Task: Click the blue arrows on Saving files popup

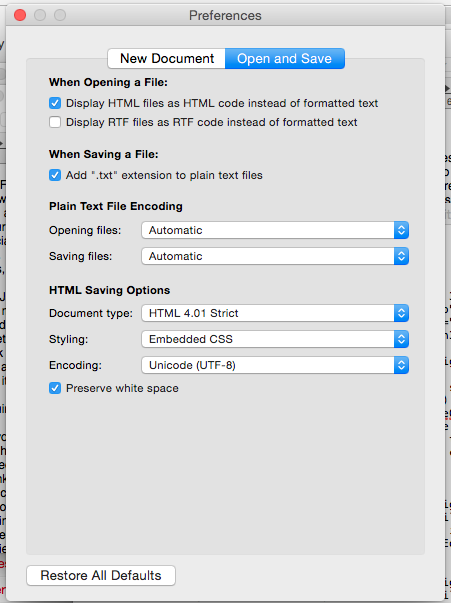Action: click(x=401, y=256)
